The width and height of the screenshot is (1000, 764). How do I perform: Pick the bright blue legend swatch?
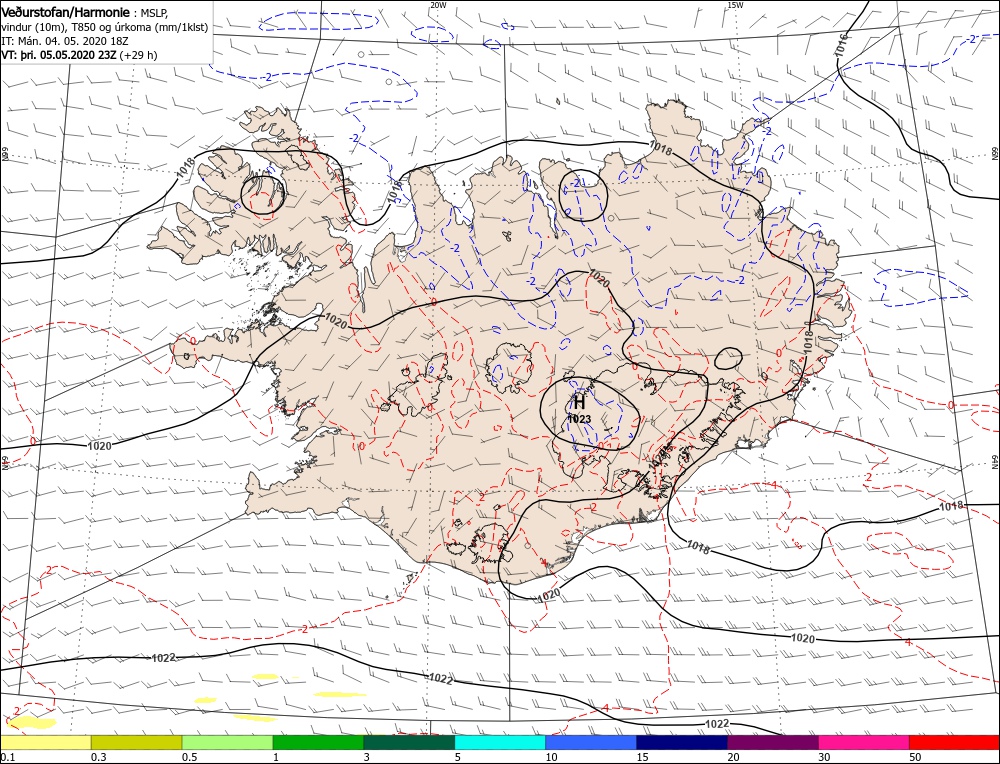tap(591, 742)
